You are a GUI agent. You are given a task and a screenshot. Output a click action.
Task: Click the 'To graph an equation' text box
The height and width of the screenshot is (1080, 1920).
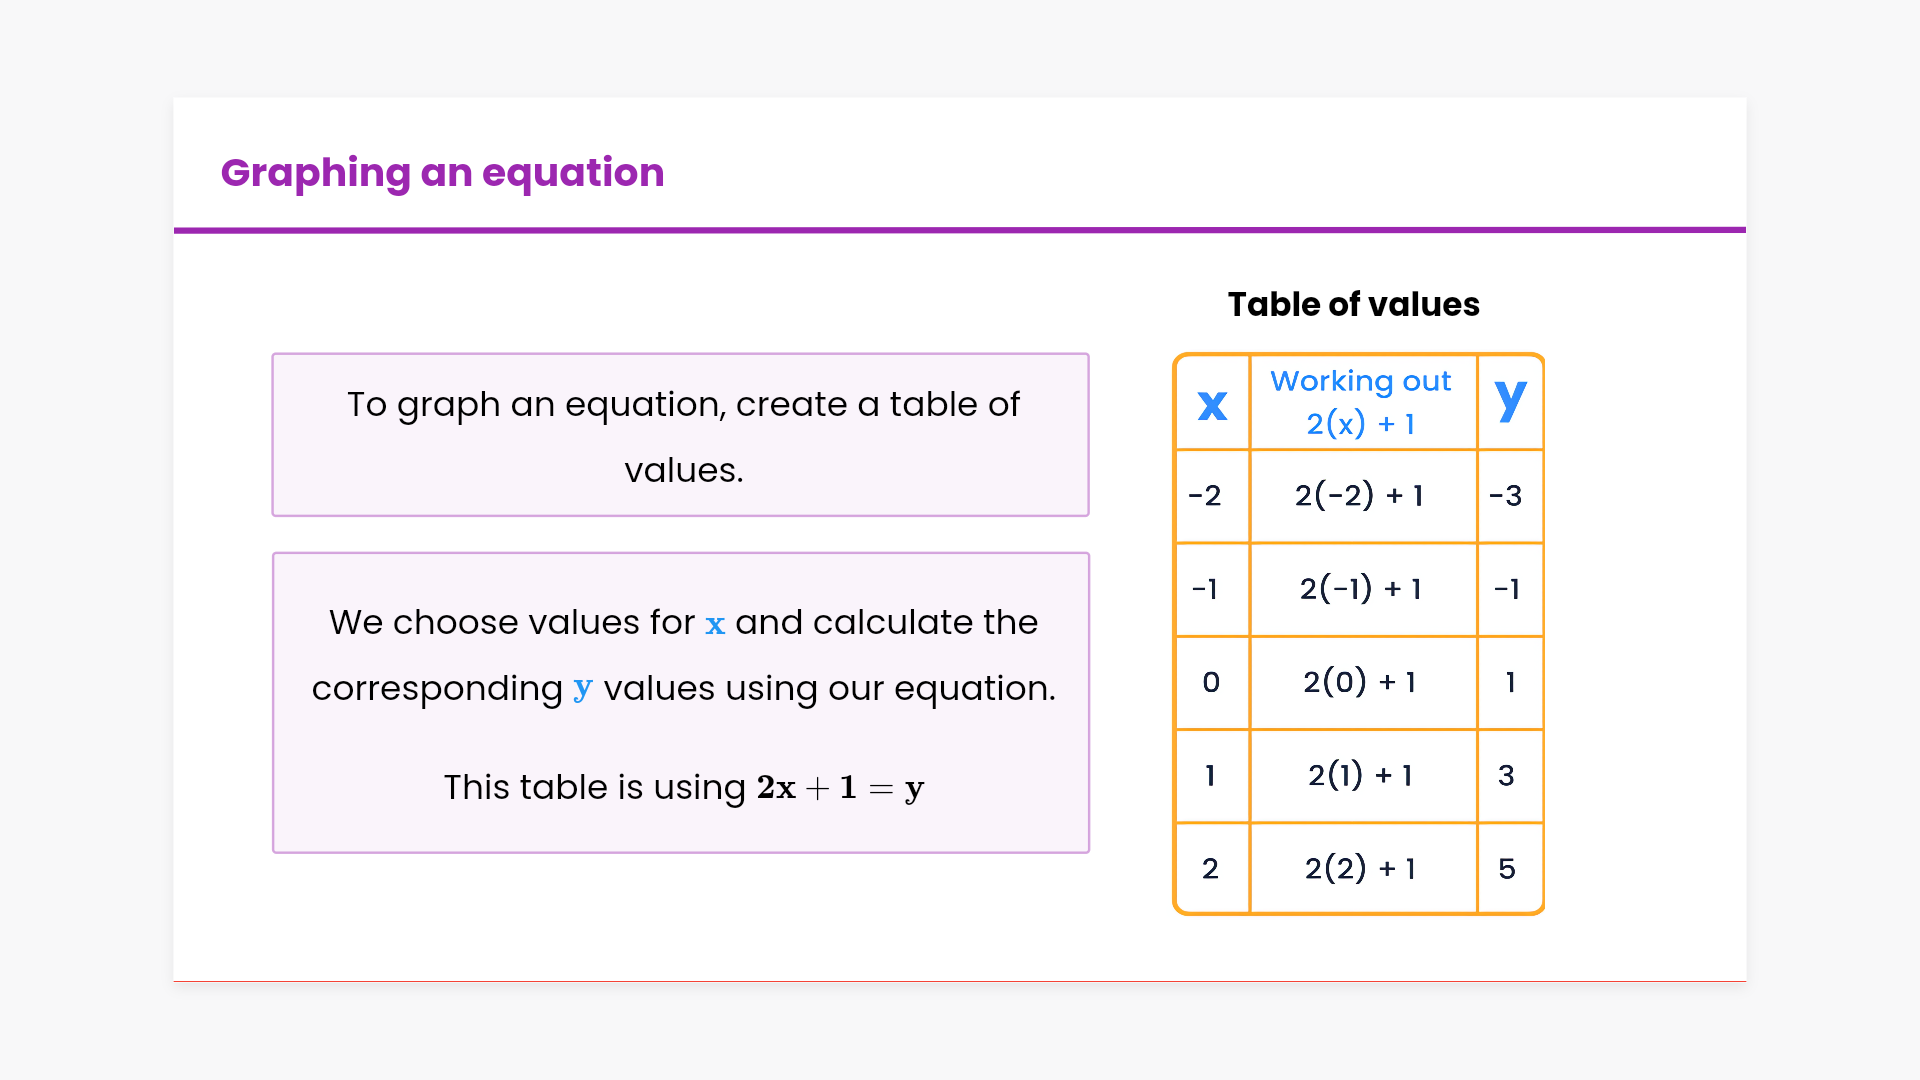681,436
